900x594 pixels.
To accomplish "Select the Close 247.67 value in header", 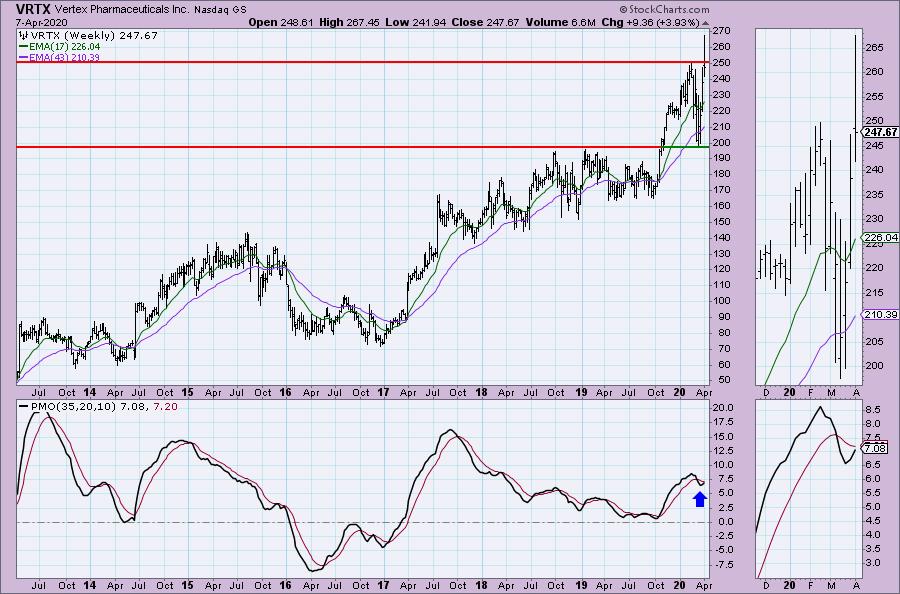I will (486, 22).
